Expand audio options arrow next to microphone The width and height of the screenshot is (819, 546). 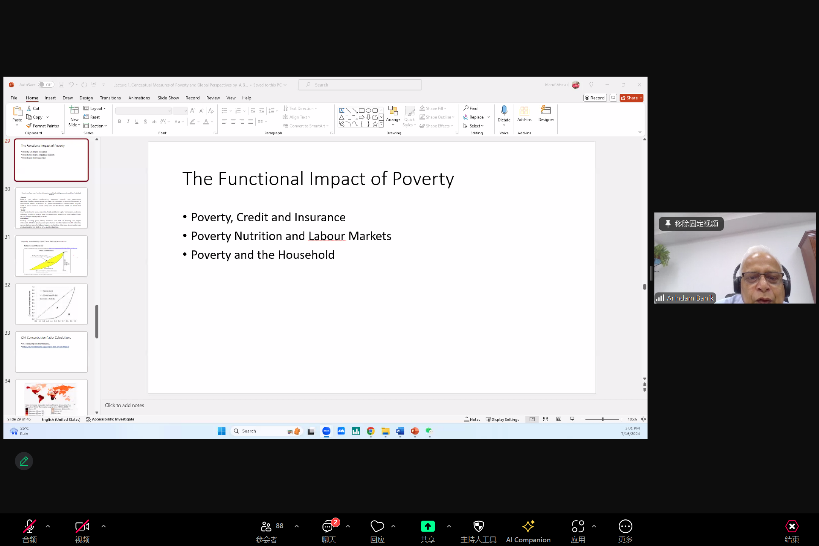click(x=48, y=525)
